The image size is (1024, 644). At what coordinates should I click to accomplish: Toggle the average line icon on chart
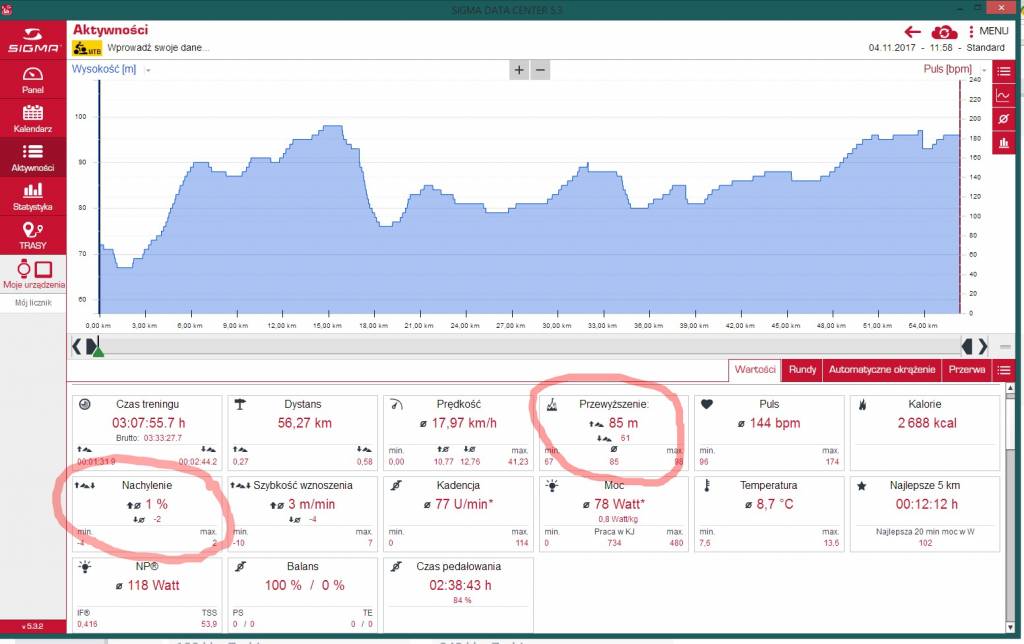tap(1004, 119)
